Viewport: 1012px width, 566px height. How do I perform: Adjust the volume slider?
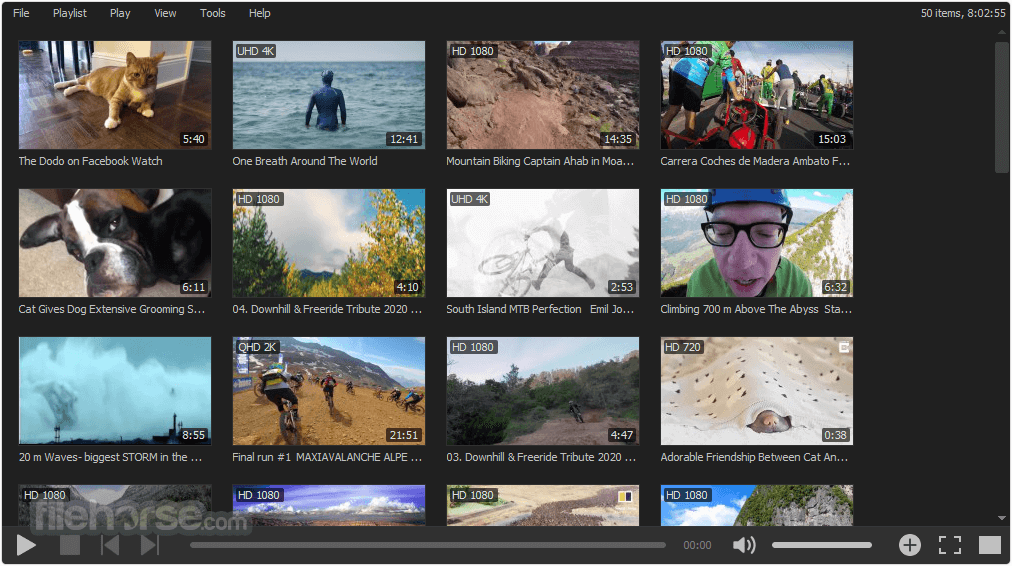coord(822,545)
